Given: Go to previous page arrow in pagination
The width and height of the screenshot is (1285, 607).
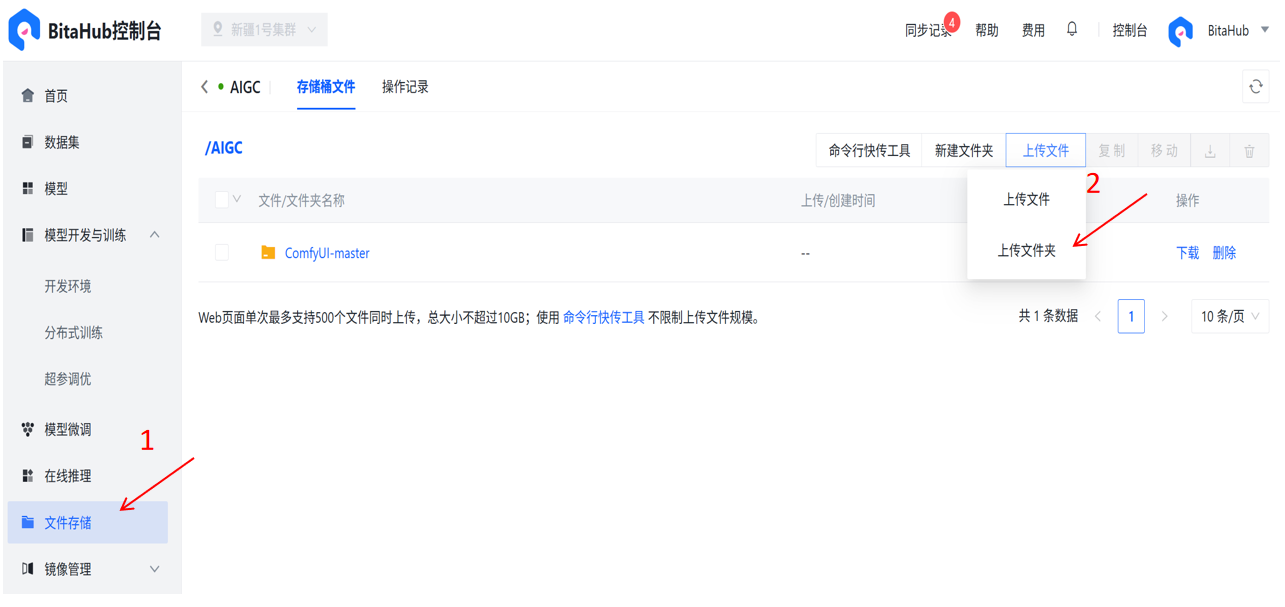Looking at the screenshot, I should [x=1098, y=316].
